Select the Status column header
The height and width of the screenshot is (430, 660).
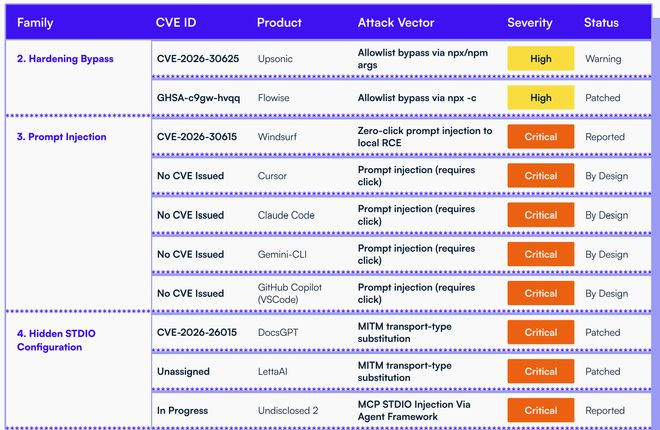coord(601,22)
